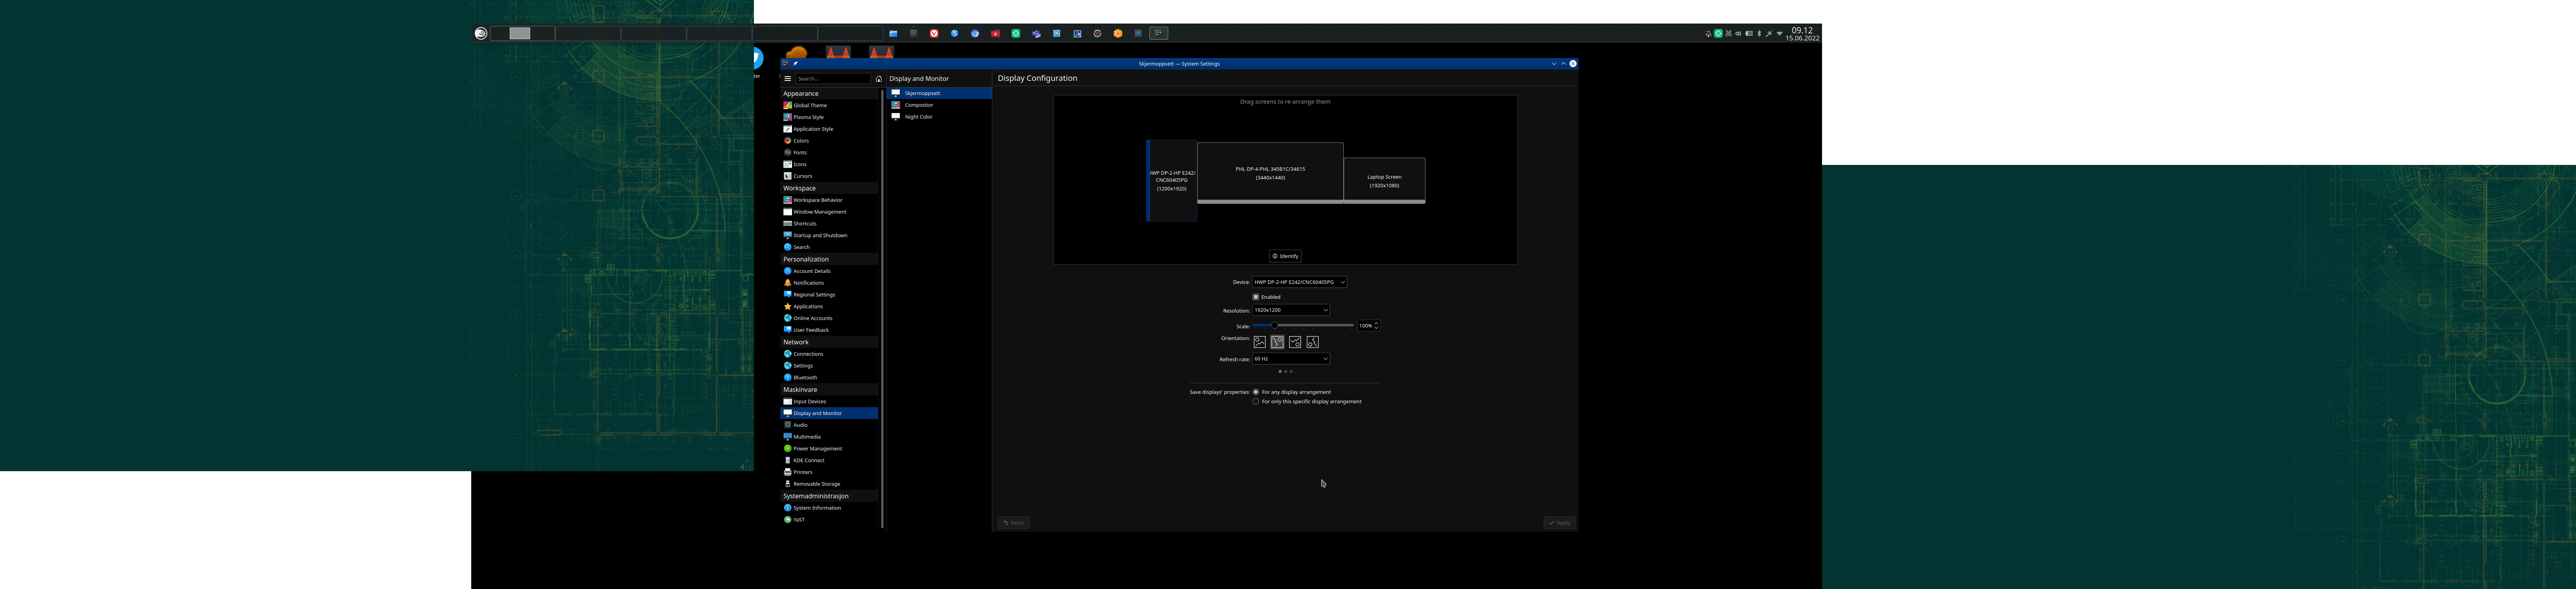Select the HWP DP-2 HP E242 screen in the arrangement
This screenshot has width=2576, height=589.
pos(1172,181)
